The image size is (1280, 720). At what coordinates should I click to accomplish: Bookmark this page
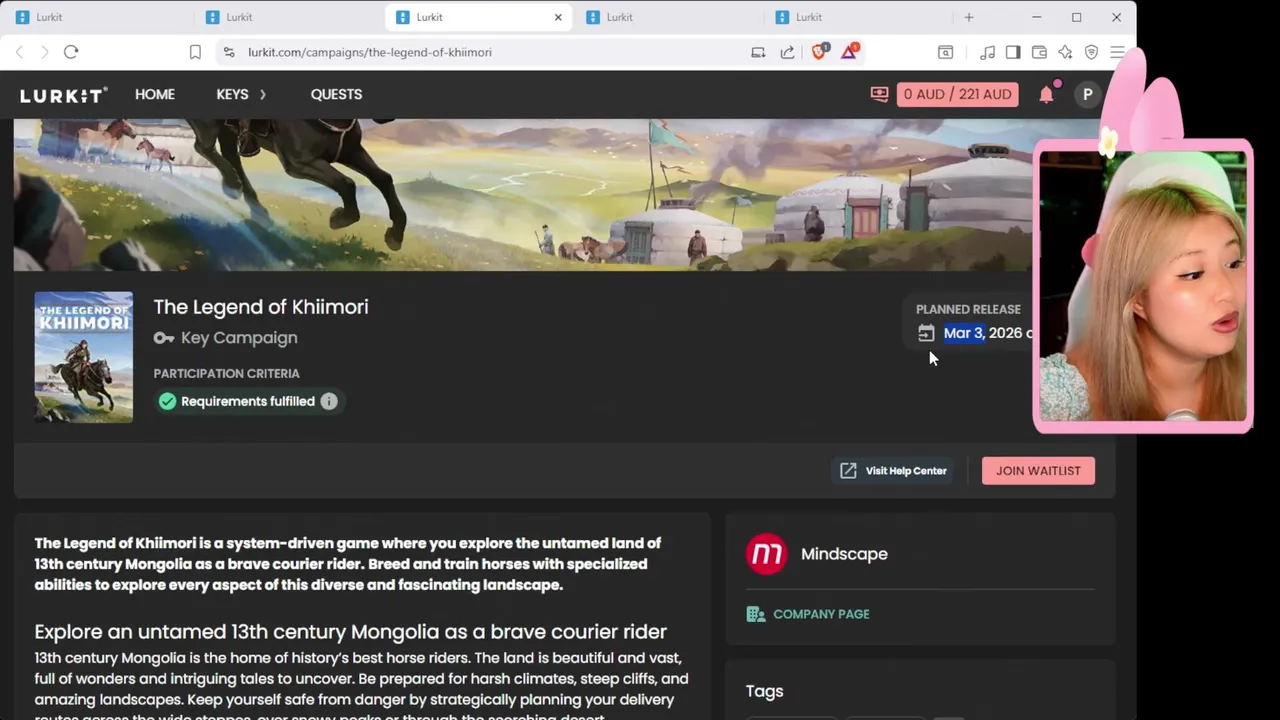point(195,52)
